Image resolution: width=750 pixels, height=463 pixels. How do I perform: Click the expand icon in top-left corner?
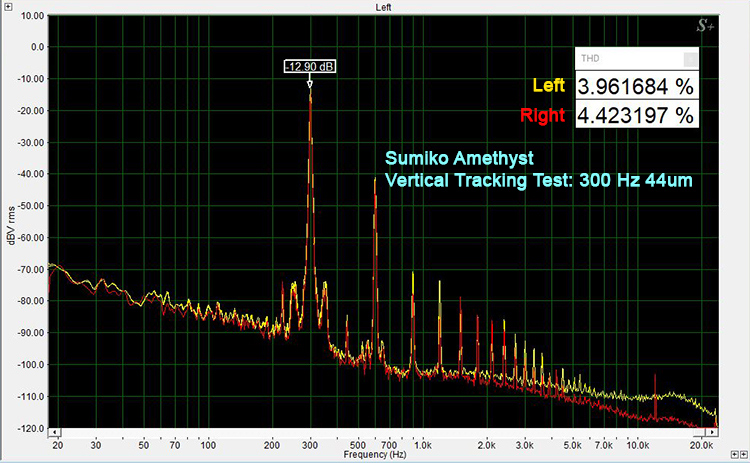(x=7, y=6)
